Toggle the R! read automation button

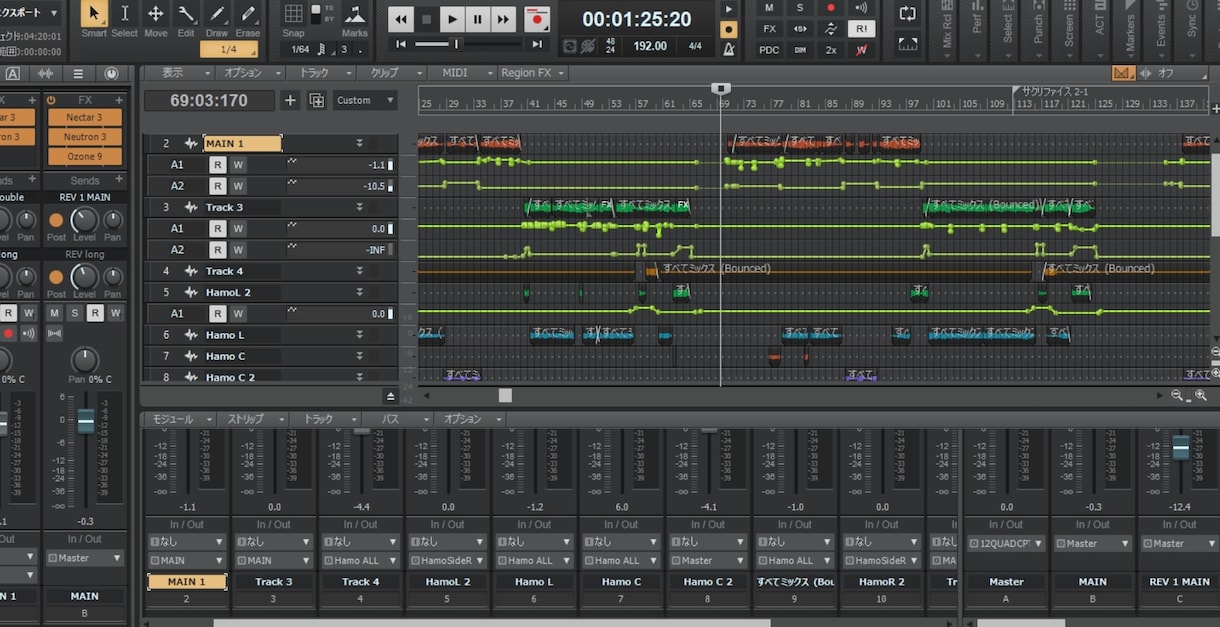(x=861, y=28)
